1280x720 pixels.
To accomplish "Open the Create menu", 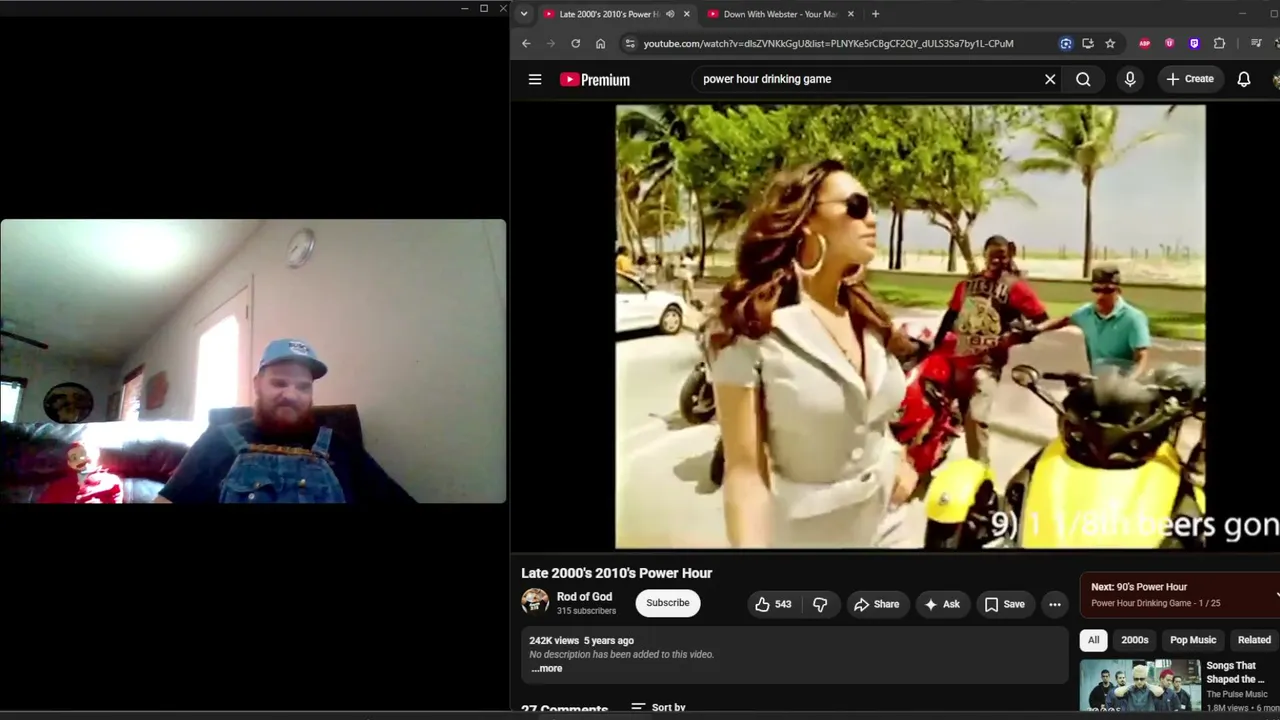I will click(1190, 79).
